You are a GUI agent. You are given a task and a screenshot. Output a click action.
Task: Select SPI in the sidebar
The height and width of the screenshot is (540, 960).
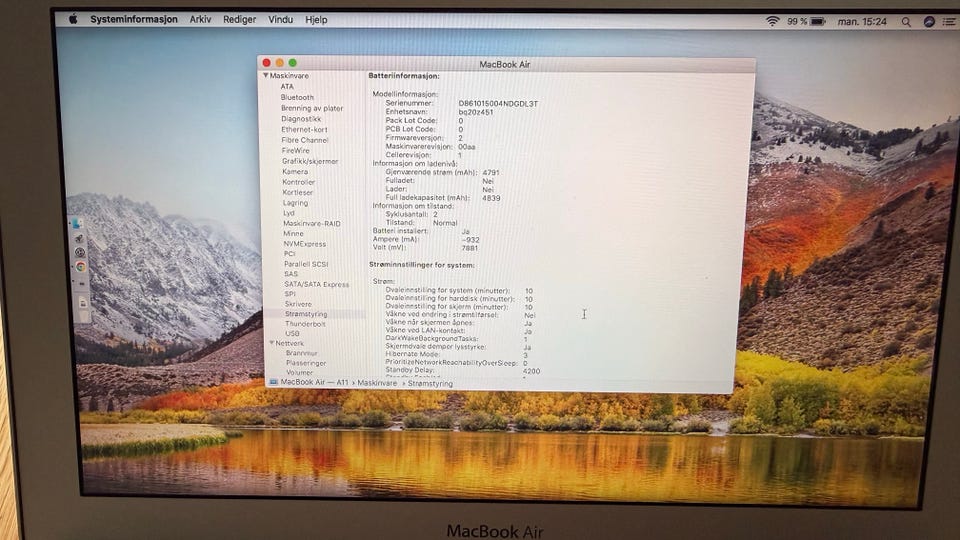click(x=290, y=294)
